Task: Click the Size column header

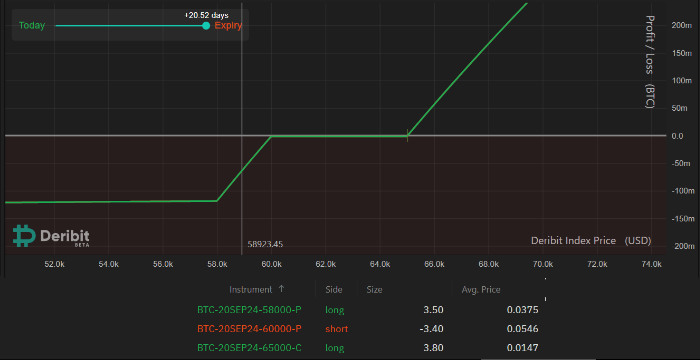Action: tap(374, 289)
